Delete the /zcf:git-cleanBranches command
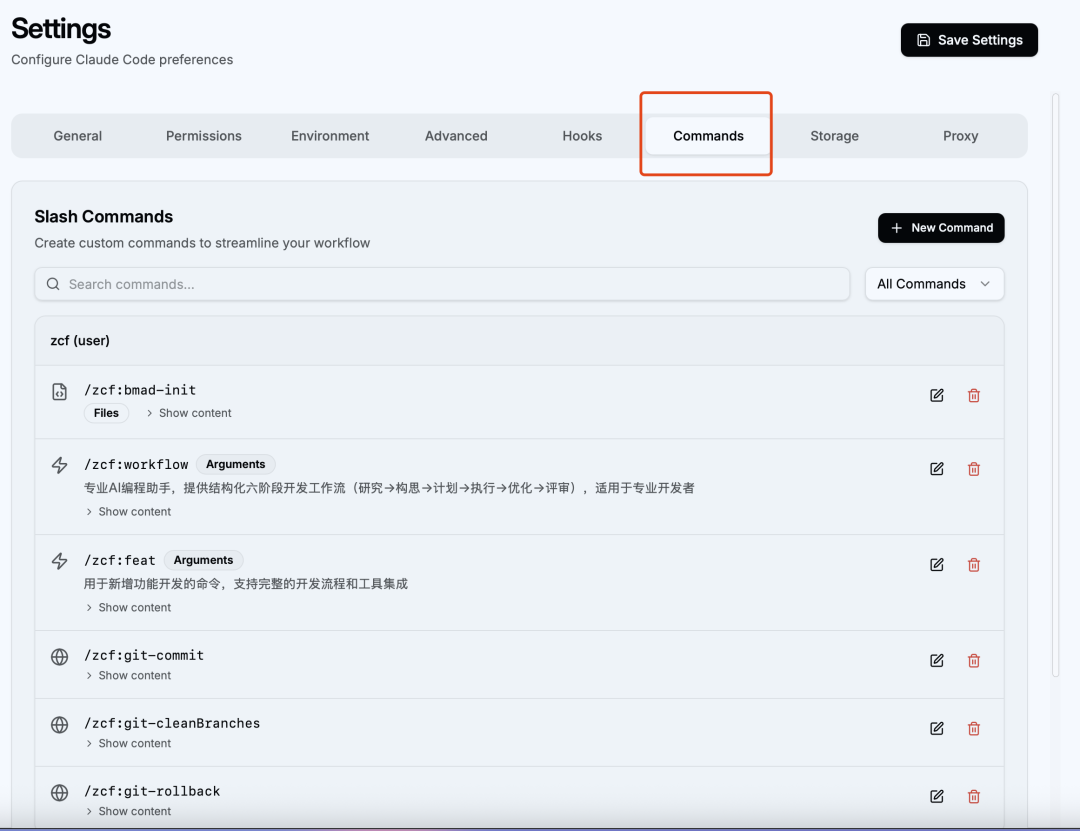The image size is (1080, 831). tap(974, 729)
